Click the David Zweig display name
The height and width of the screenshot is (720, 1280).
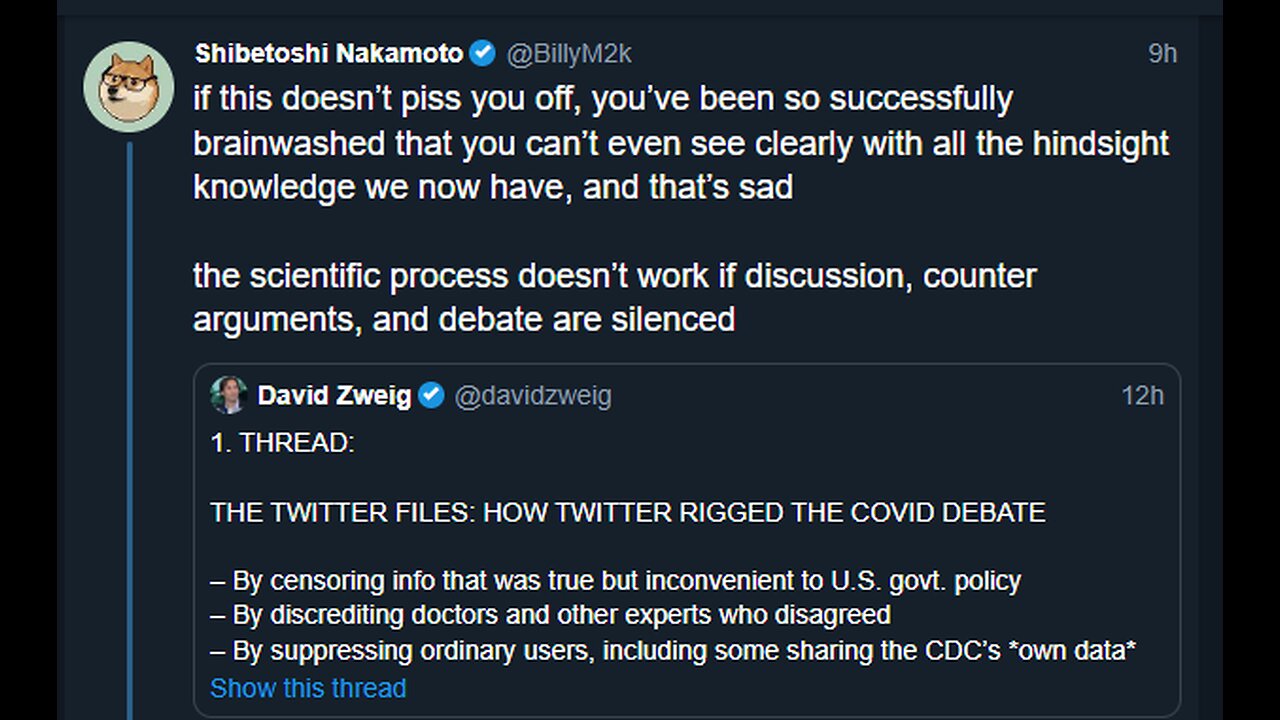[334, 396]
